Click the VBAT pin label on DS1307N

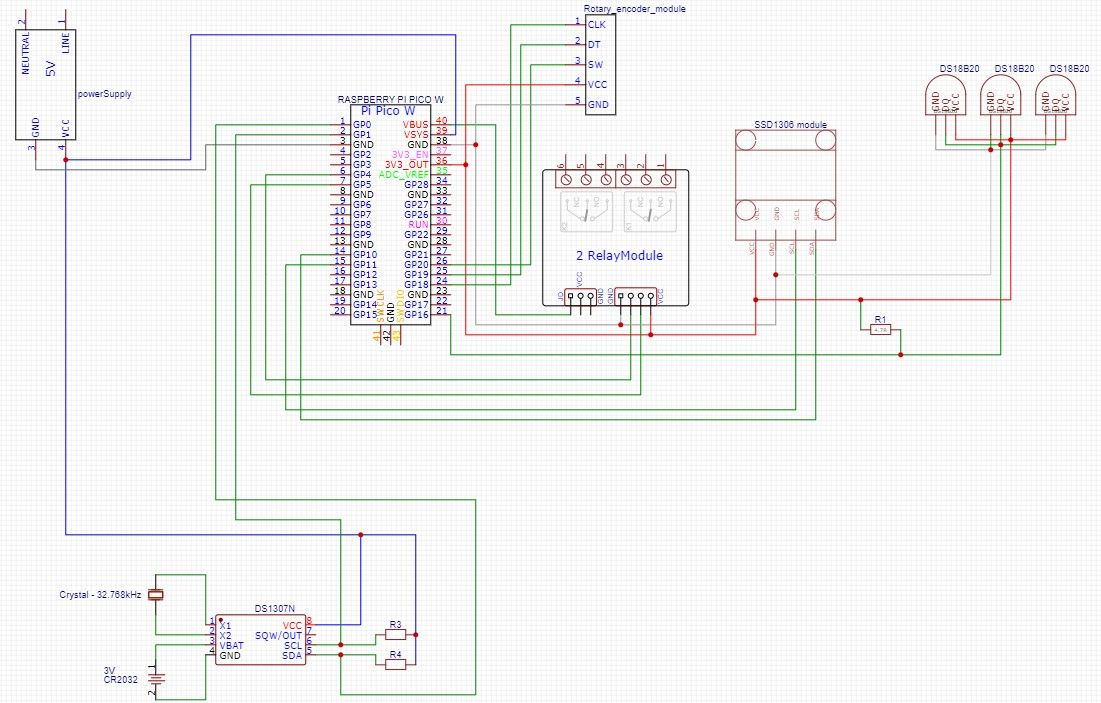232,645
